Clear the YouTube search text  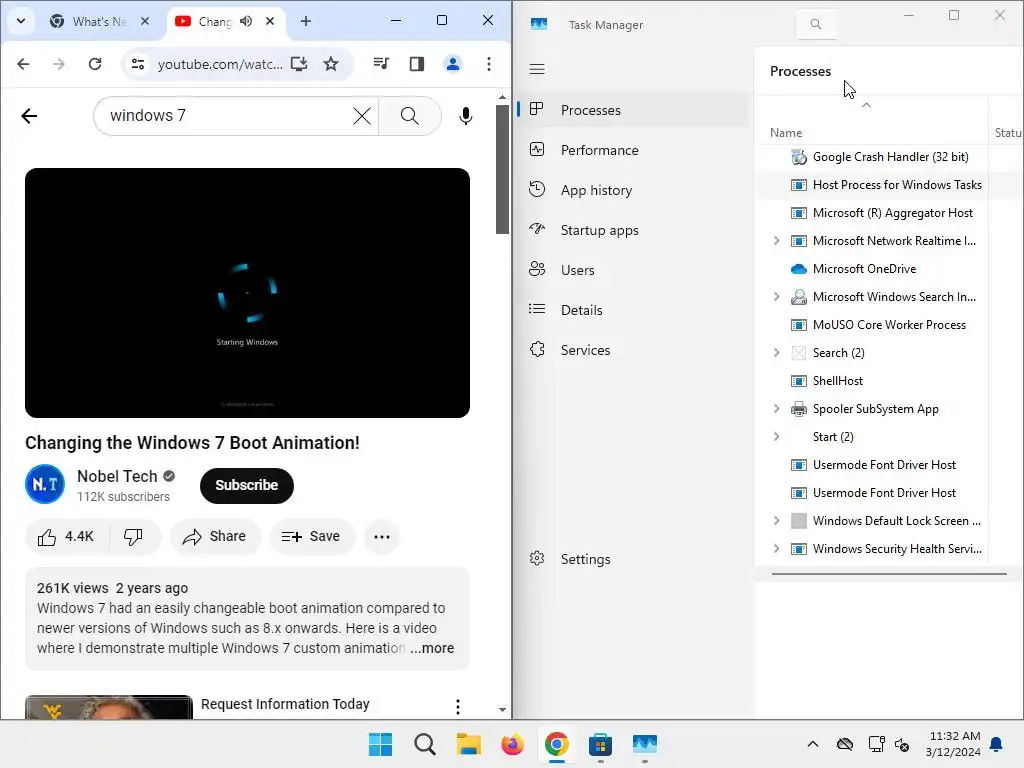coord(362,116)
